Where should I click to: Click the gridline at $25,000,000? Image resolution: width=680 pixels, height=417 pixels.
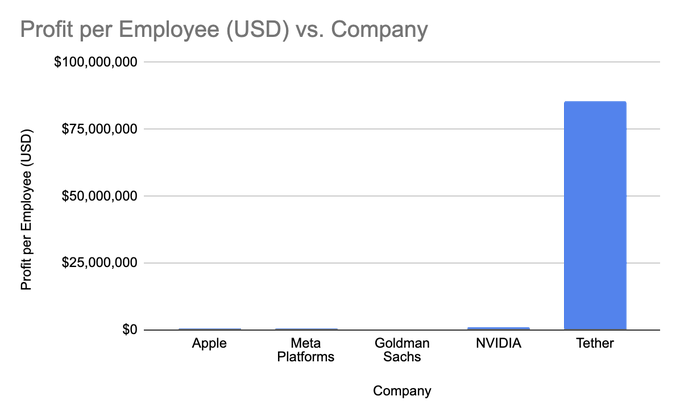tap(350, 263)
